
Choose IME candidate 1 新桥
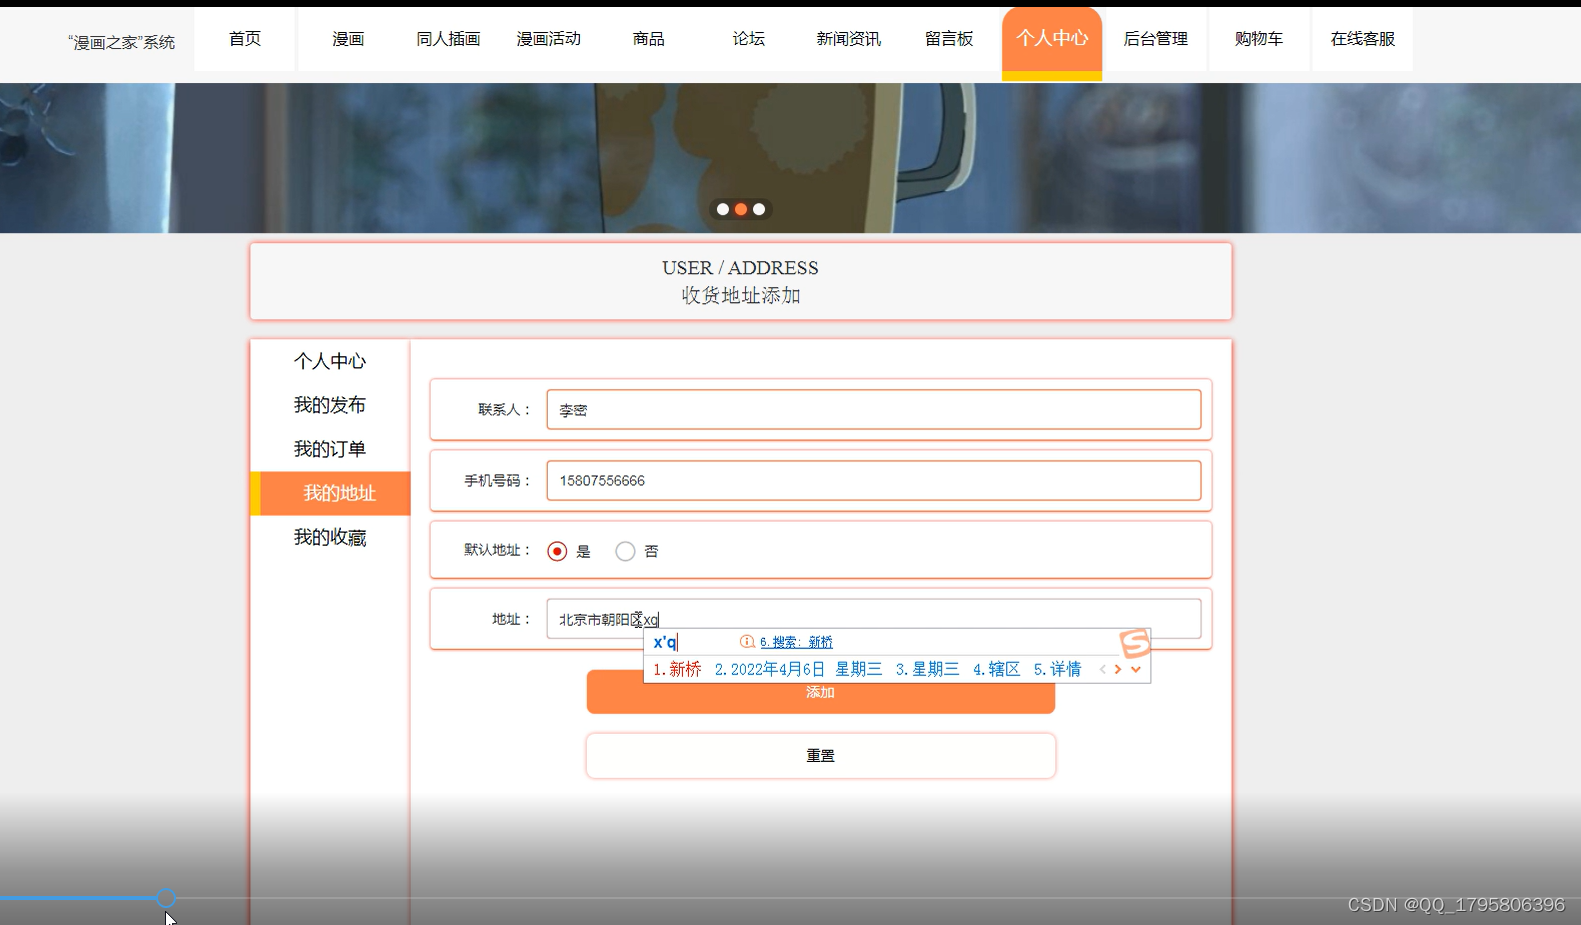click(677, 669)
